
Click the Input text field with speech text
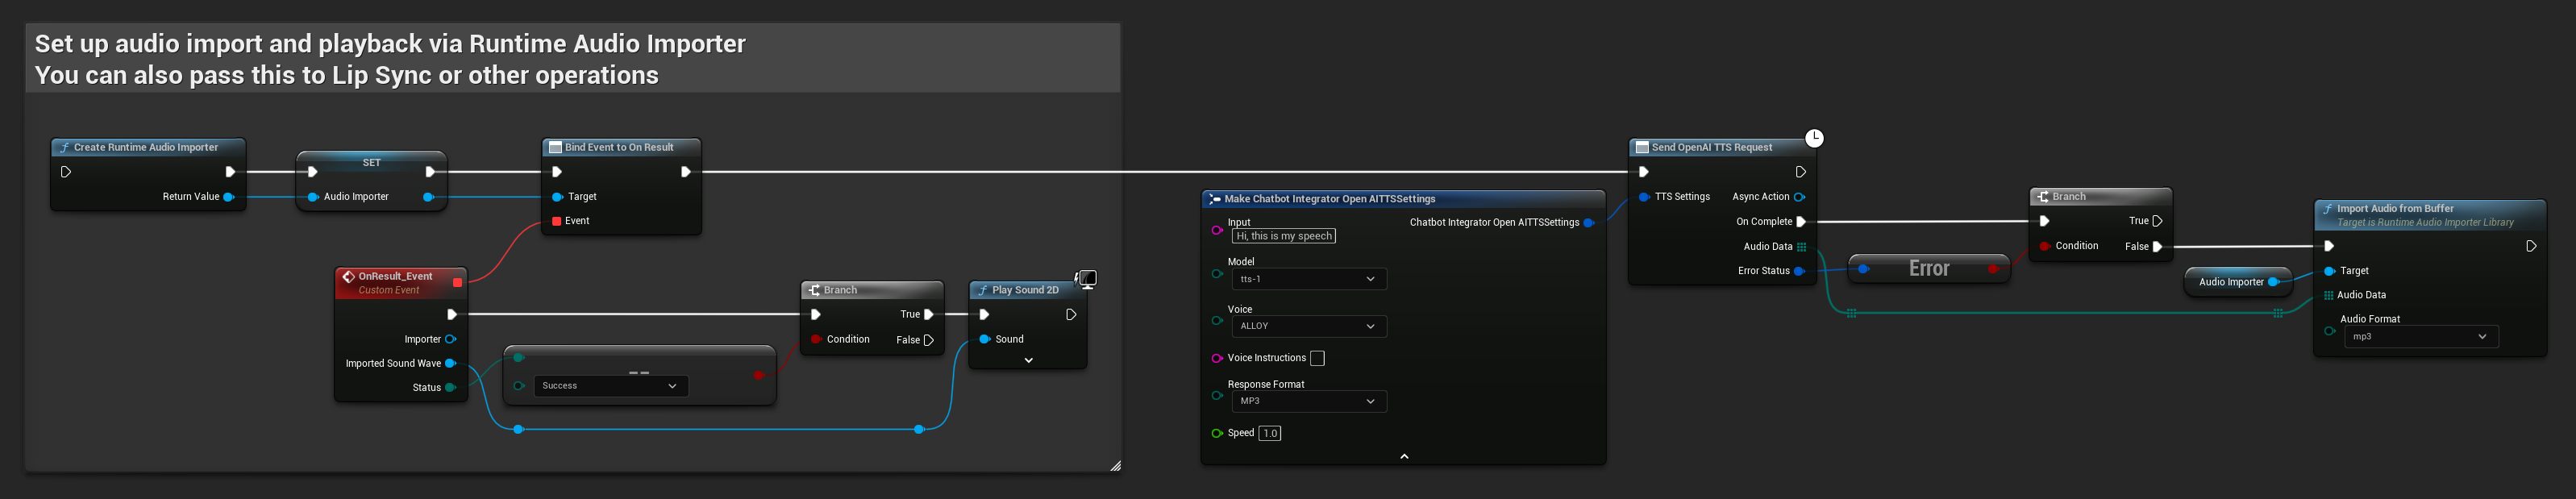click(1284, 236)
